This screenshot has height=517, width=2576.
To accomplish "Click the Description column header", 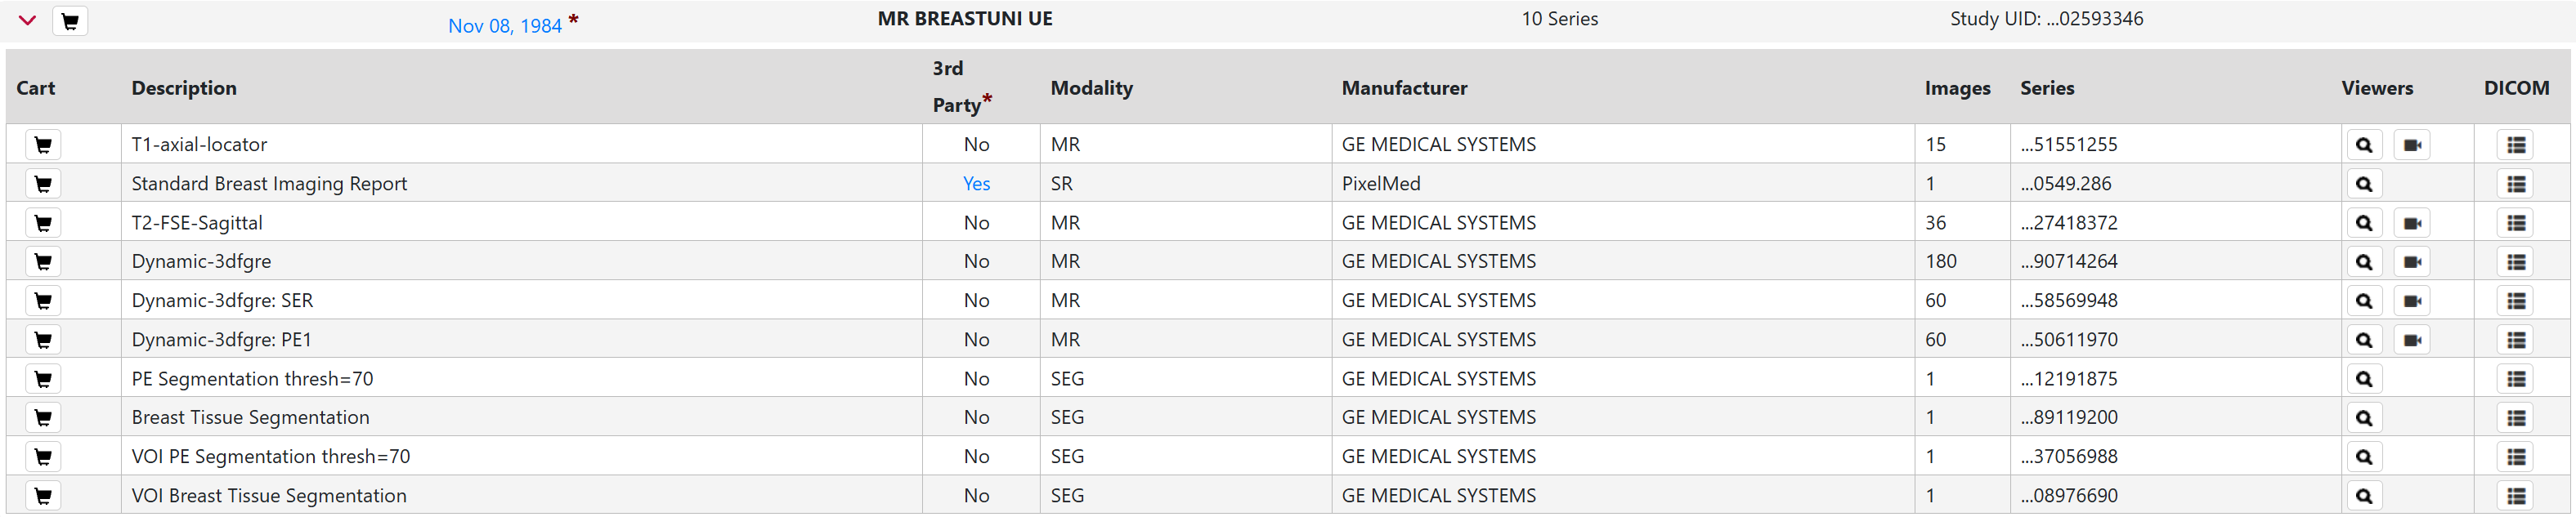I will click(x=184, y=88).
